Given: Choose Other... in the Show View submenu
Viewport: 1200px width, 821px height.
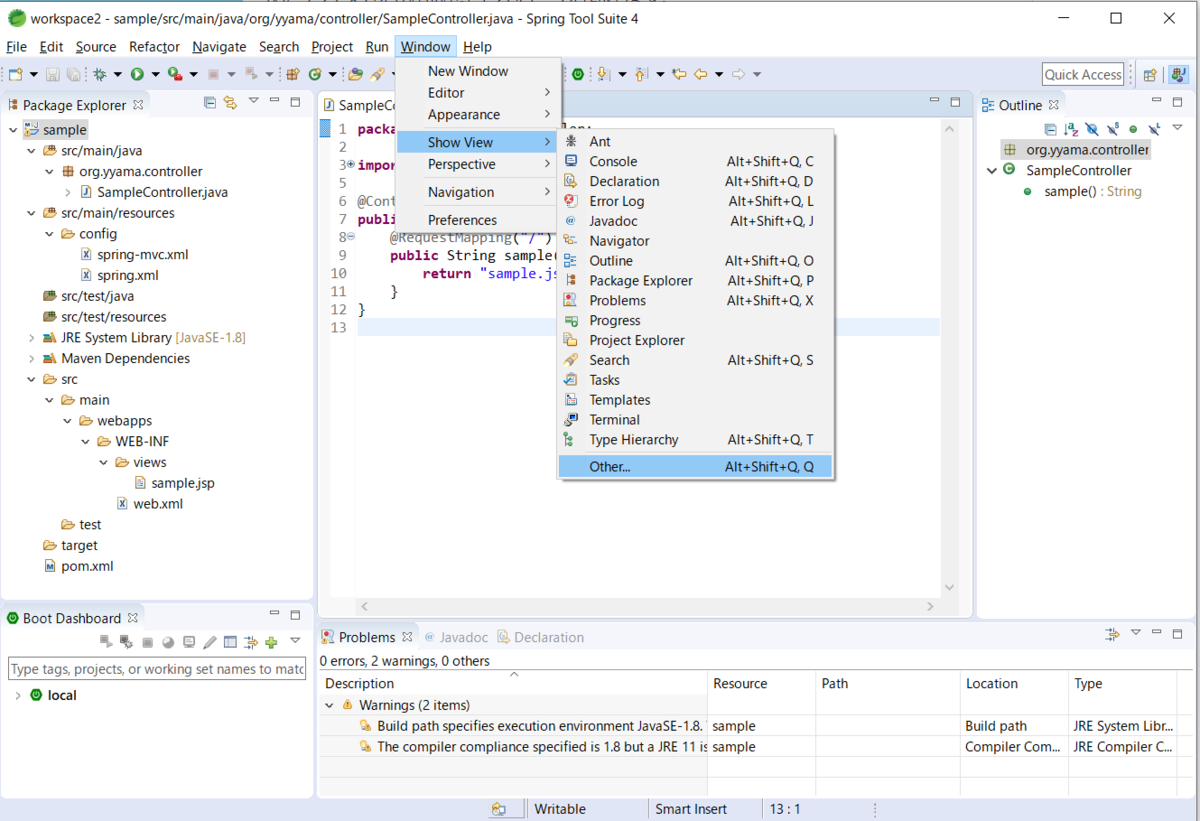Looking at the screenshot, I should [694, 466].
